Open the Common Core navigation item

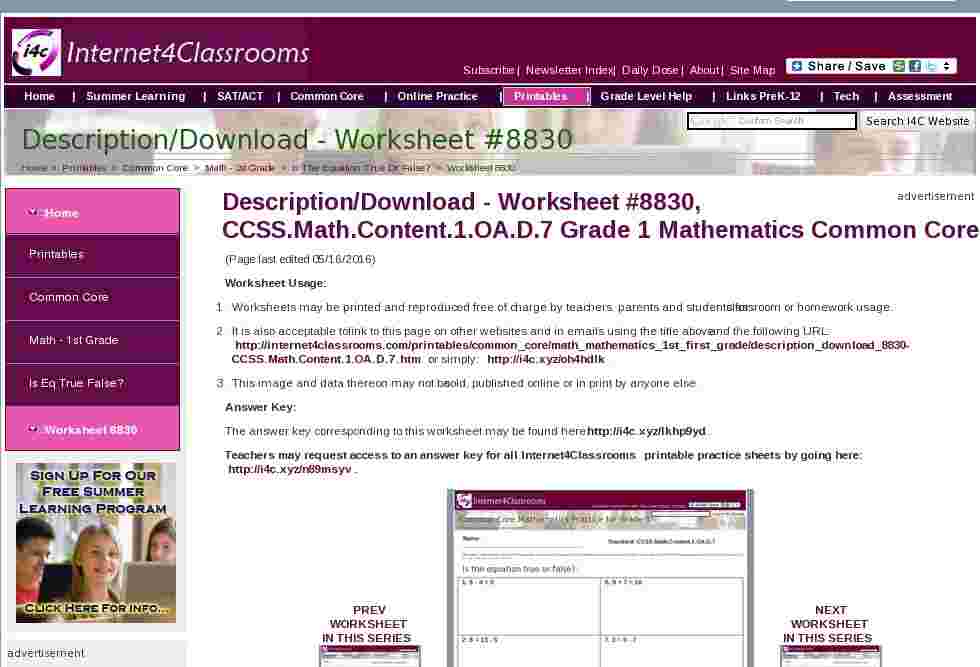tap(327, 96)
